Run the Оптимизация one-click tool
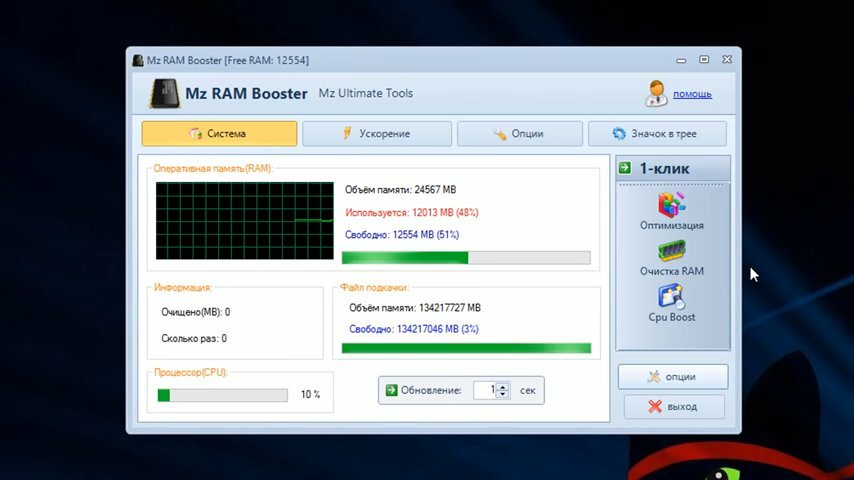This screenshot has width=854, height=480. pyautogui.click(x=672, y=211)
